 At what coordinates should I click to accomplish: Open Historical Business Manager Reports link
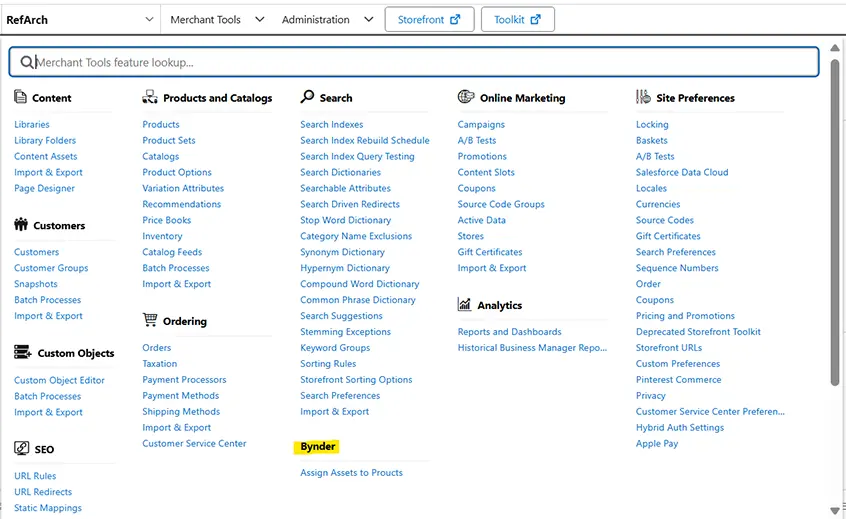(x=532, y=348)
